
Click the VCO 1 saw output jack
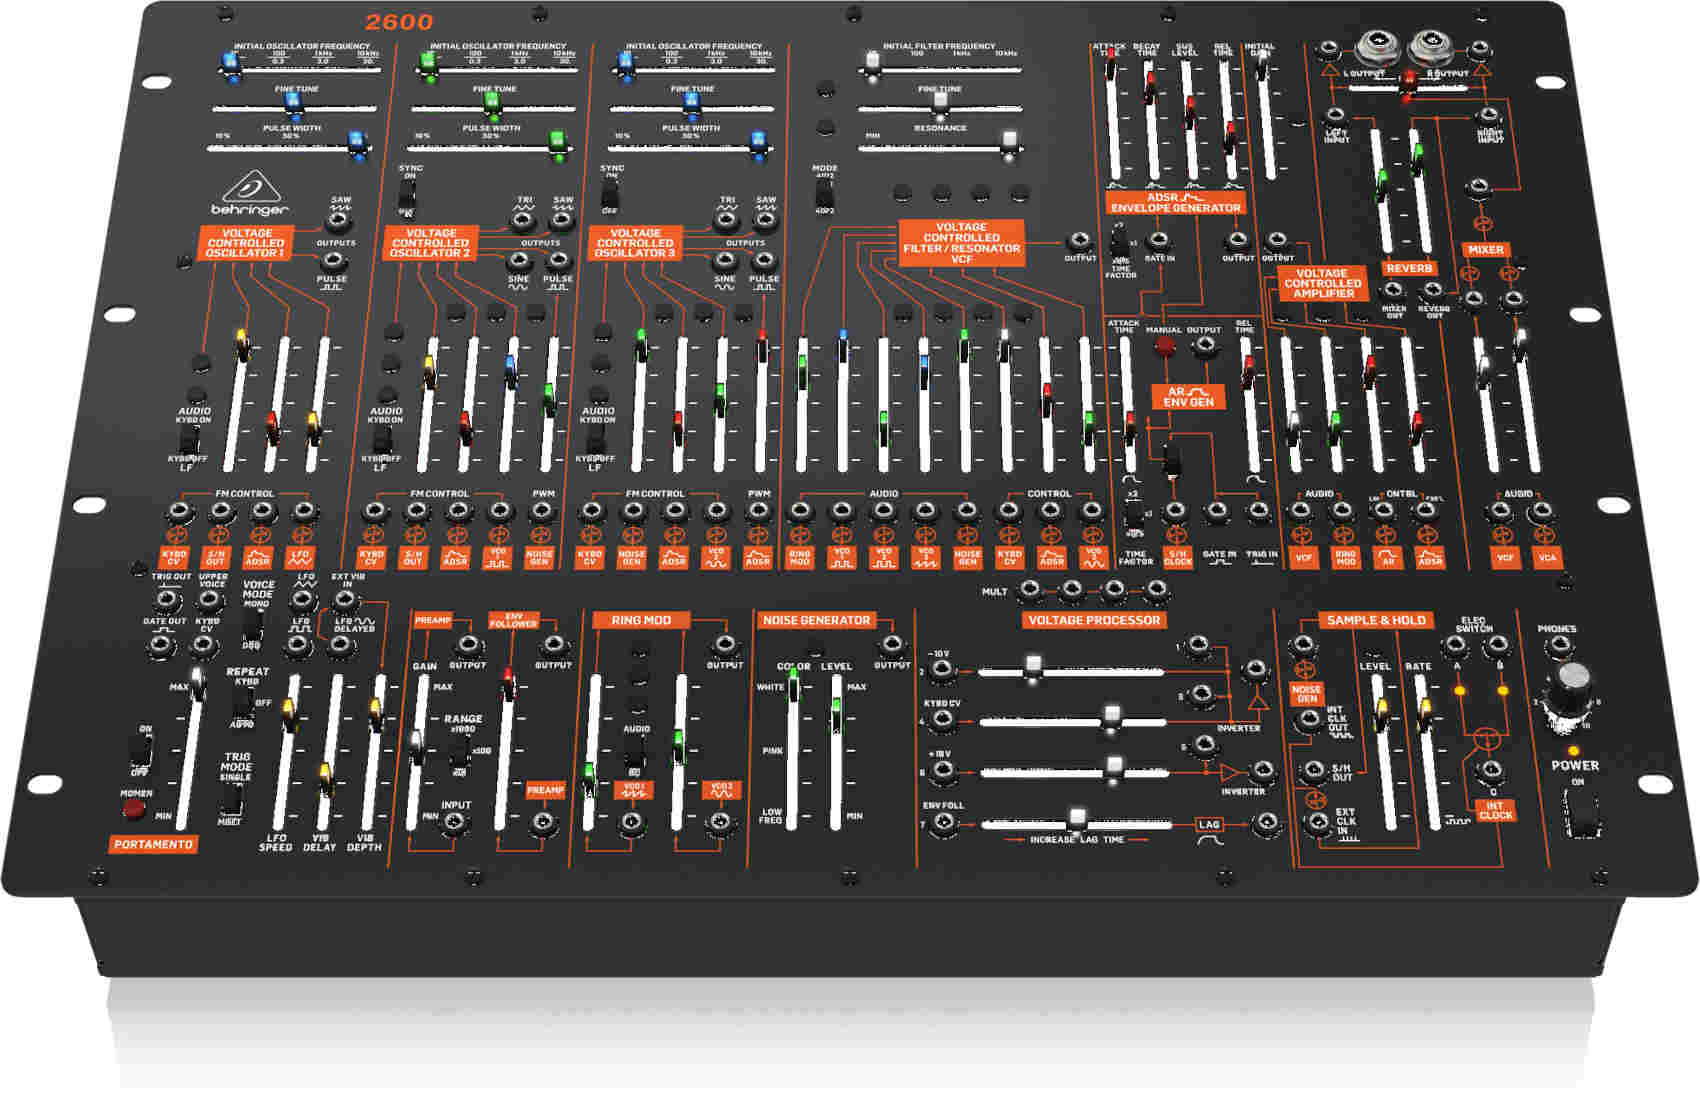tap(341, 222)
